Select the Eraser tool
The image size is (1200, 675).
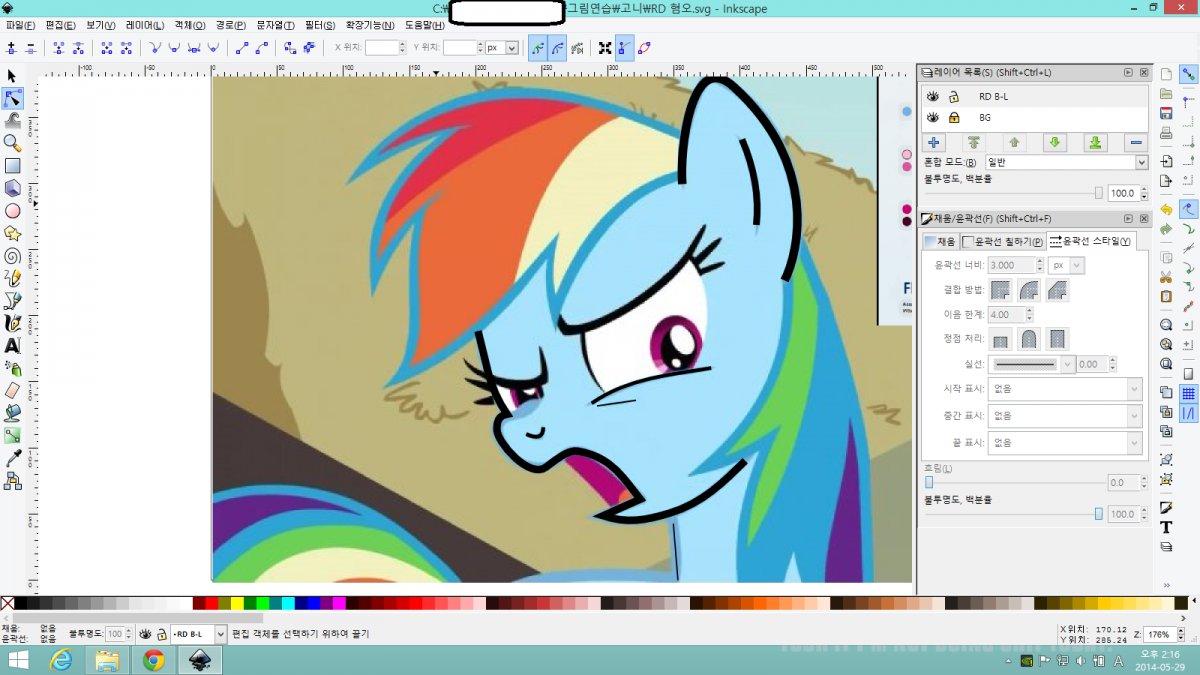point(12,390)
